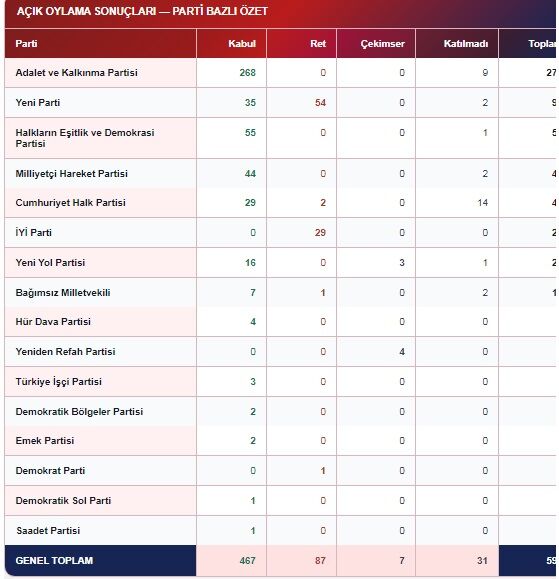Click Demokrat Parti's Ret value 1
This screenshot has width=559, height=579.
tap(323, 471)
